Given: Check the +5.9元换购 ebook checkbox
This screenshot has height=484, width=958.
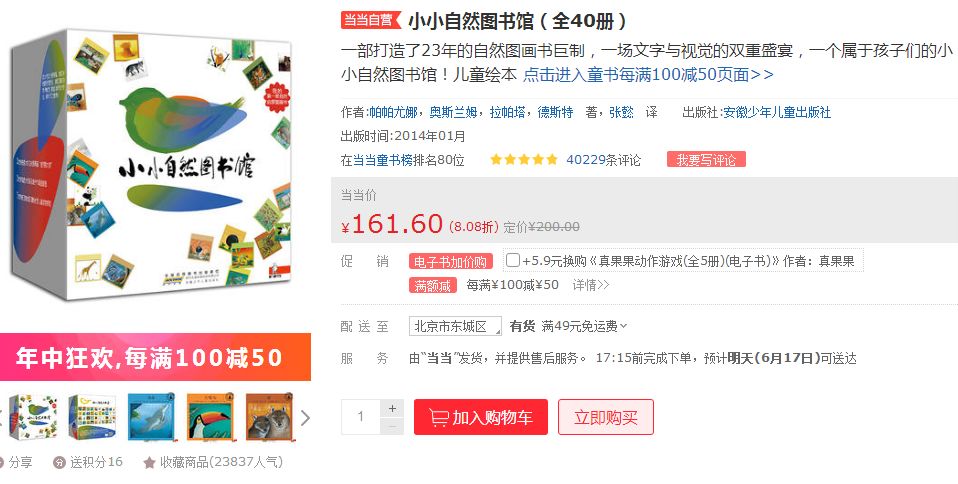Looking at the screenshot, I should (x=513, y=260).
